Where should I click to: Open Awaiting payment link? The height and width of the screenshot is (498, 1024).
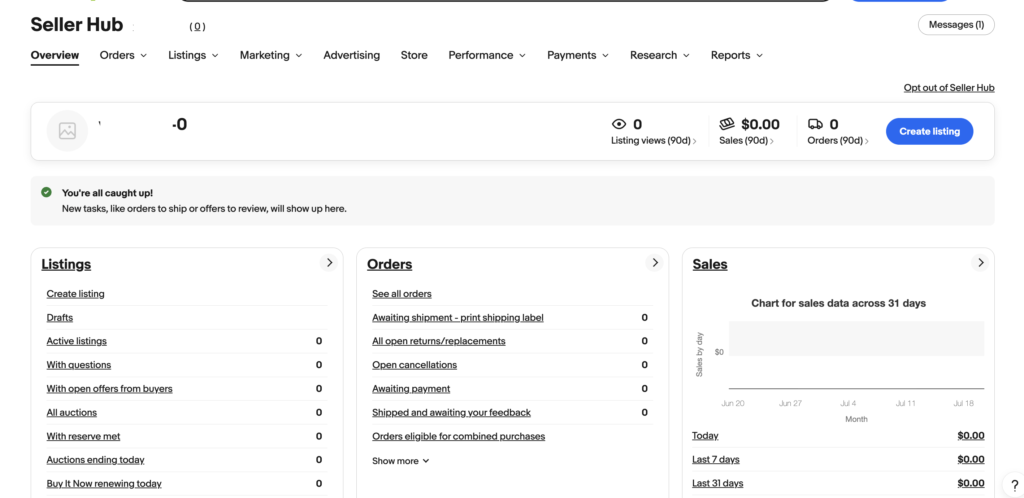point(411,389)
